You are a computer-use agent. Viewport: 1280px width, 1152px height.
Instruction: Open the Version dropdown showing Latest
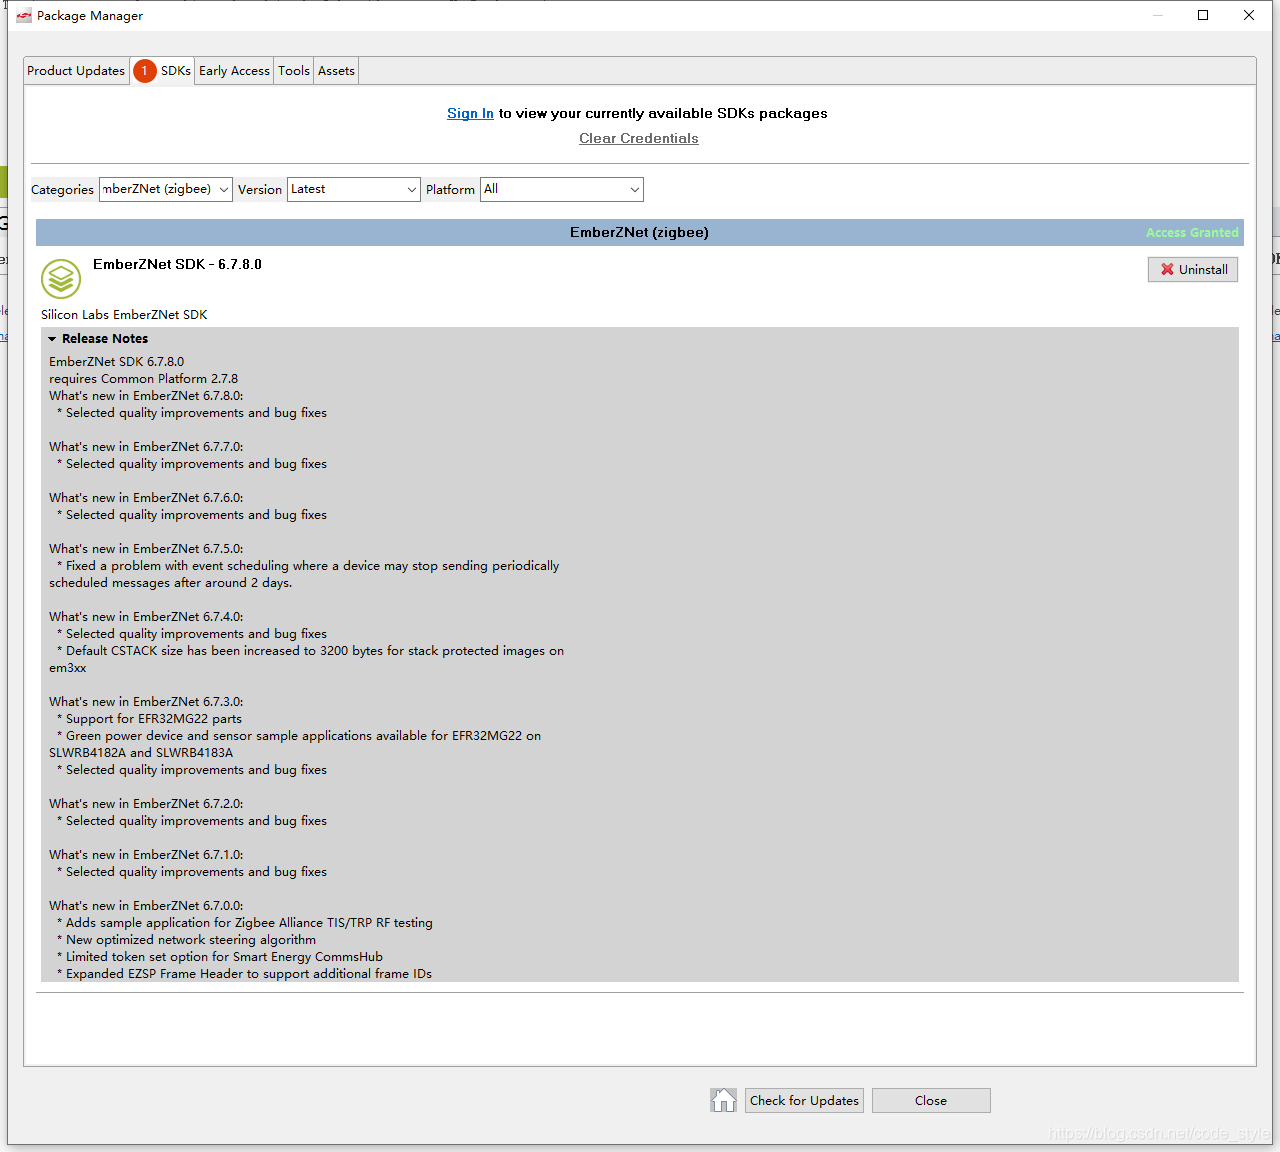pyautogui.click(x=354, y=189)
